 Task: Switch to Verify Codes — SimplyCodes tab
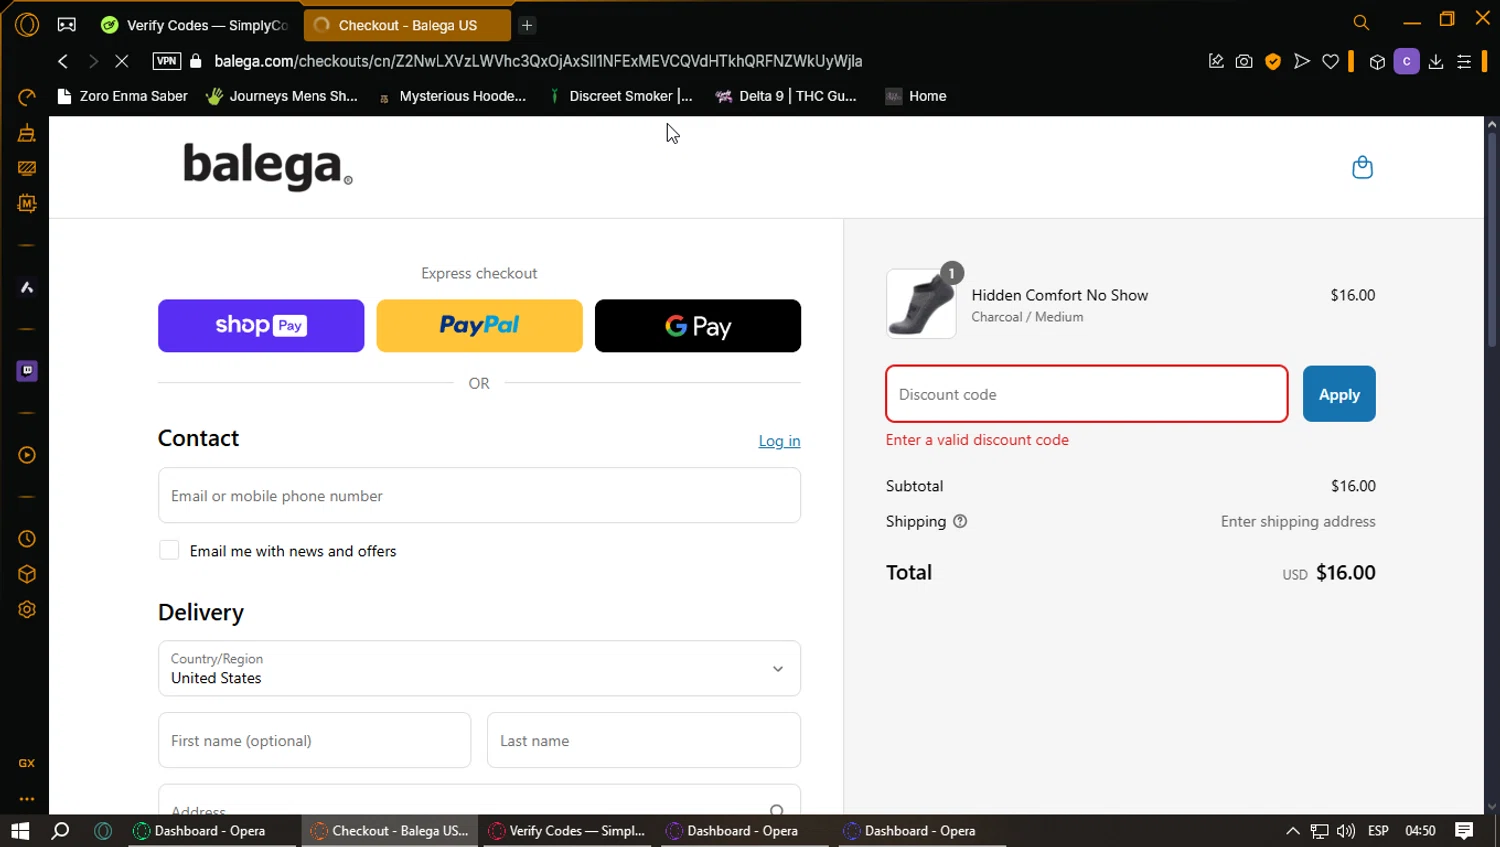[195, 25]
